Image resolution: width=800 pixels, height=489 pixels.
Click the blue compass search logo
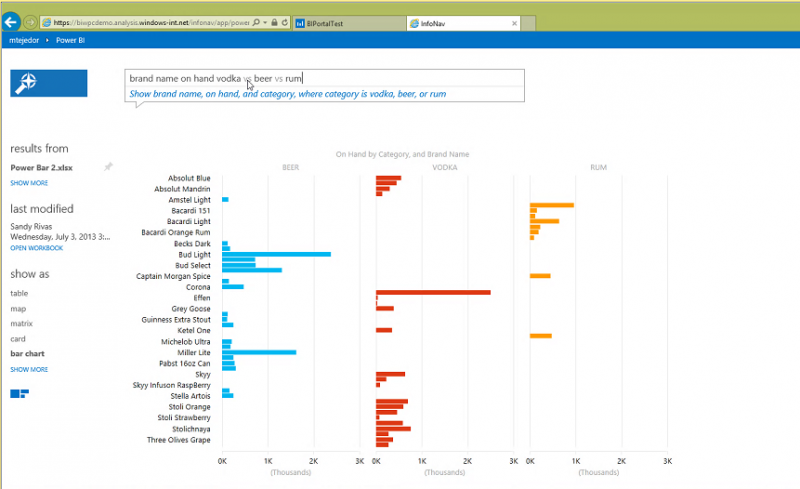(48, 83)
